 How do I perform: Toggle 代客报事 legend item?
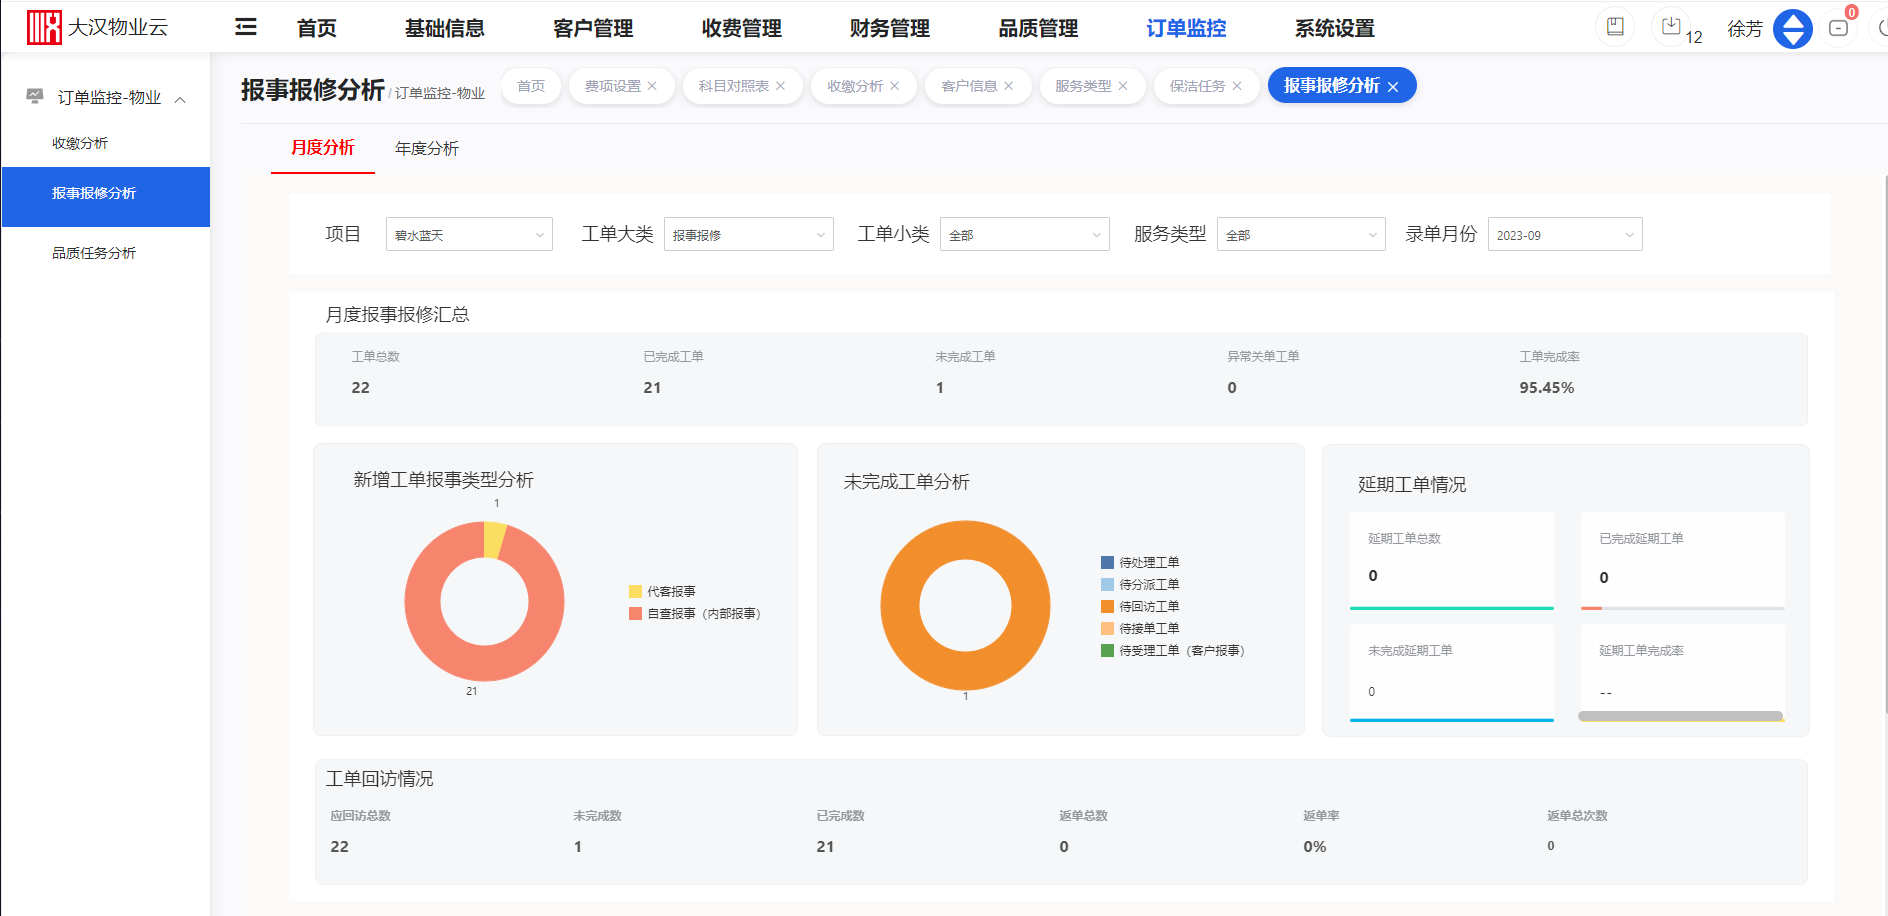662,591
